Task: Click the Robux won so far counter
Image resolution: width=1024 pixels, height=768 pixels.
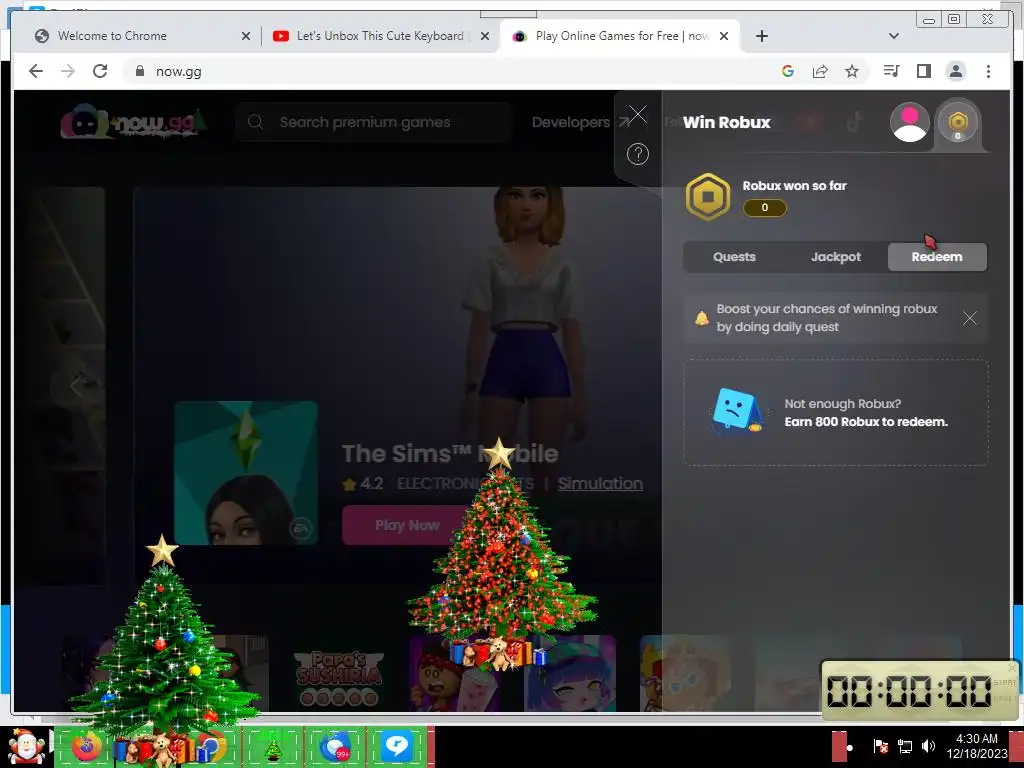Action: point(765,208)
